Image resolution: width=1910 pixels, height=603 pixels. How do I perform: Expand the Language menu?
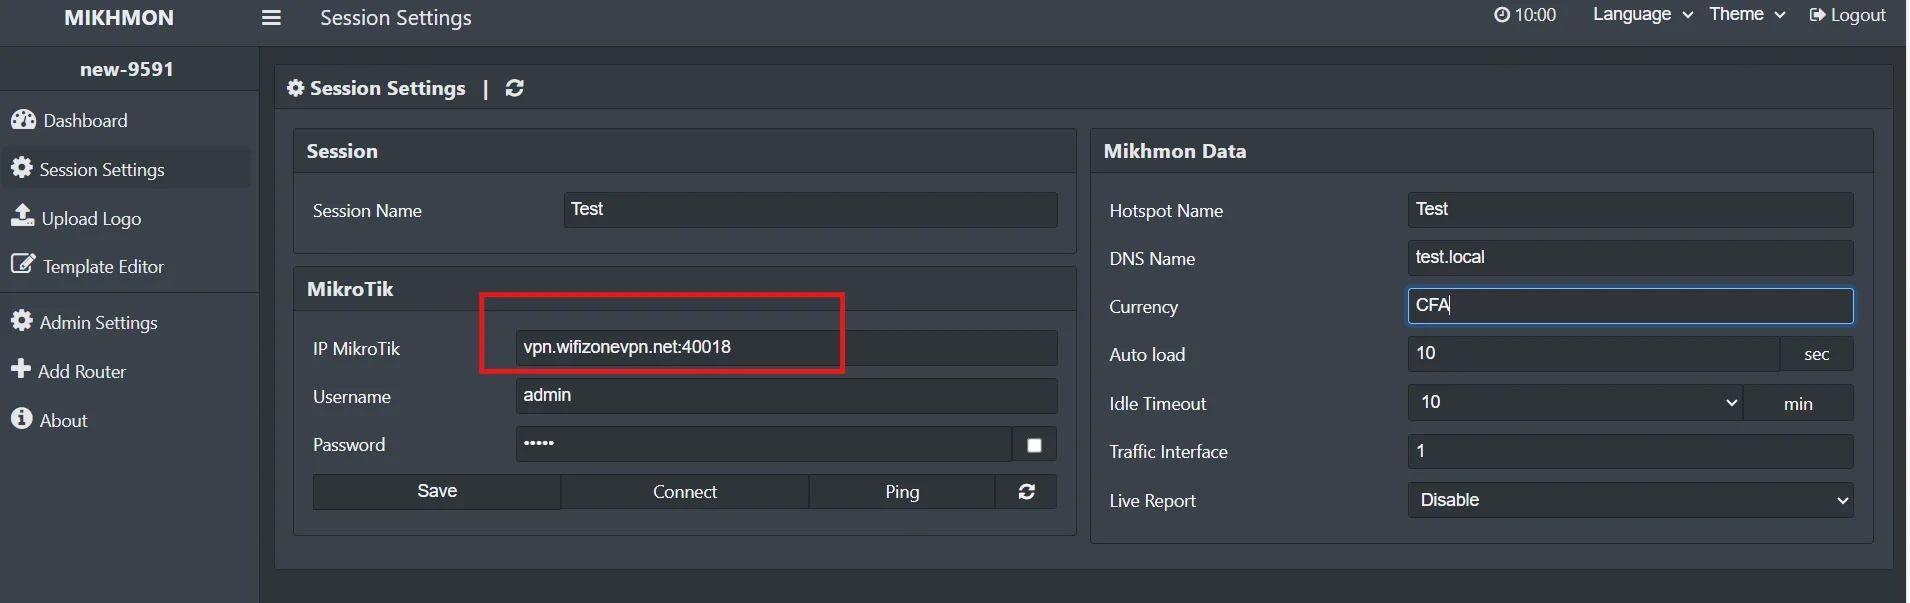click(x=1642, y=15)
